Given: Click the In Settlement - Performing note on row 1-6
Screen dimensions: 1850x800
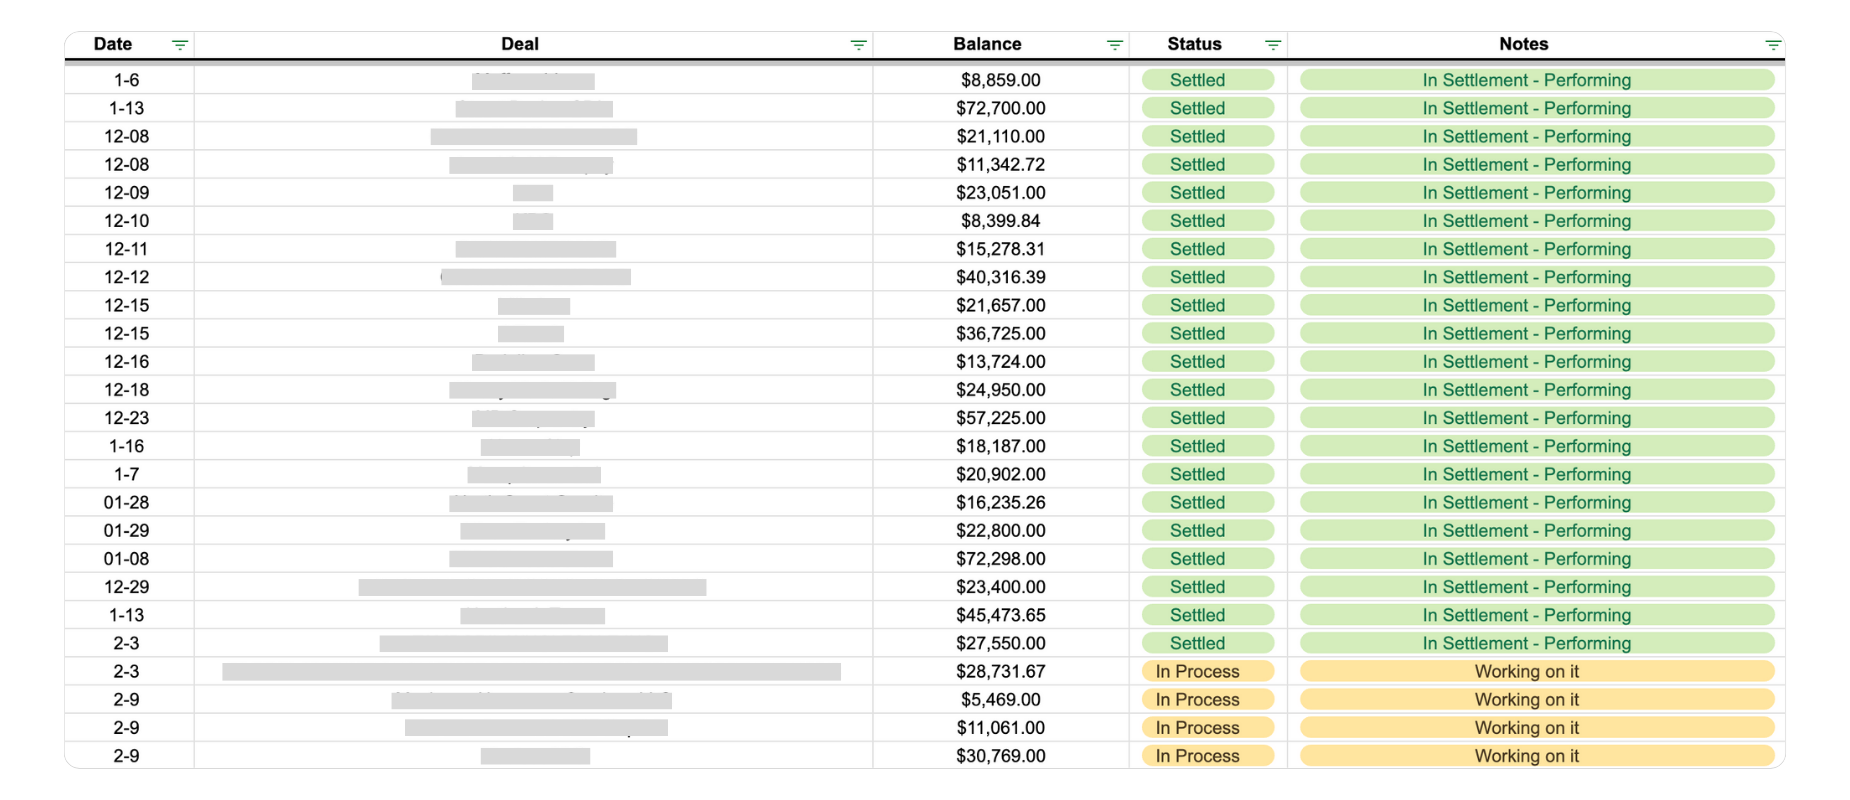Looking at the screenshot, I should 1527,80.
